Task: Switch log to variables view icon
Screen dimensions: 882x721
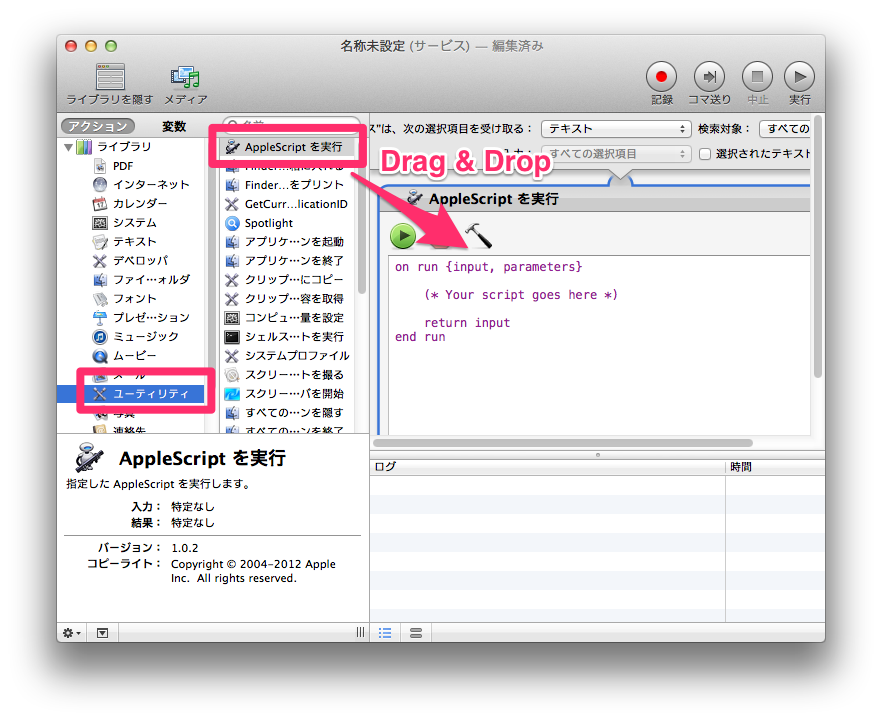Action: [416, 633]
